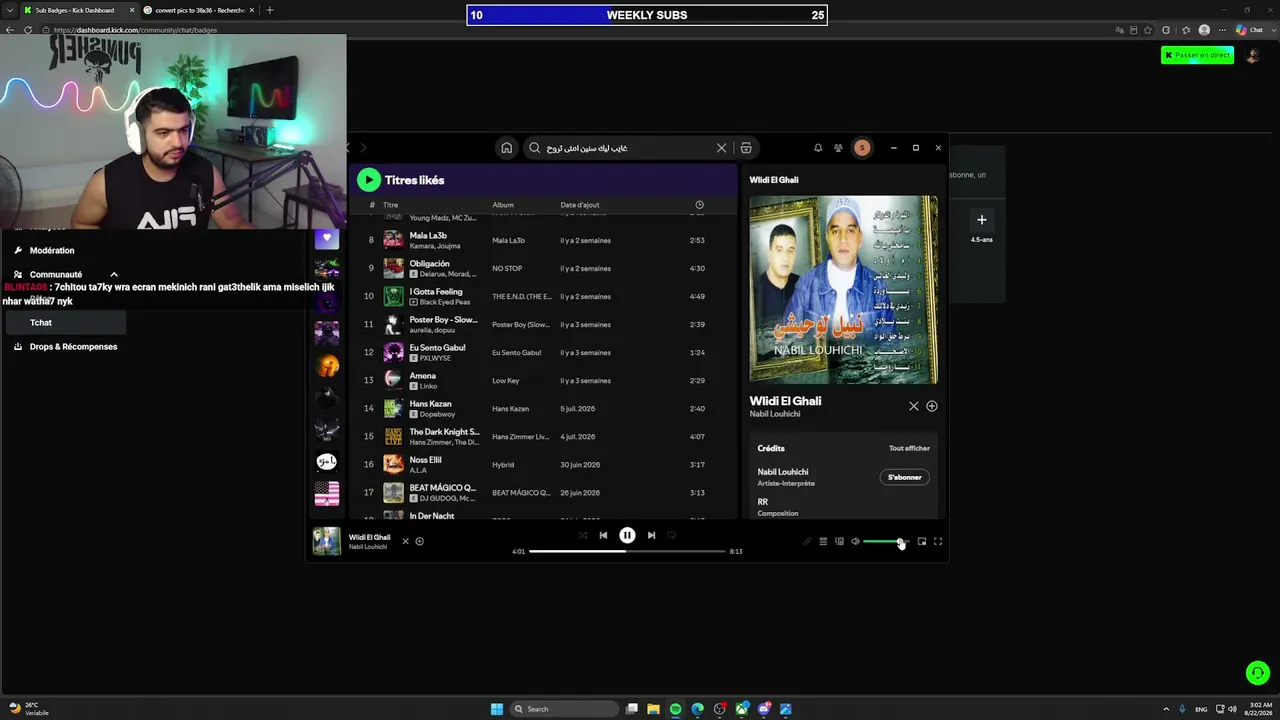The width and height of the screenshot is (1280, 720).
Task: Open Microsoft Edge from the taskbar
Action: 698,709
